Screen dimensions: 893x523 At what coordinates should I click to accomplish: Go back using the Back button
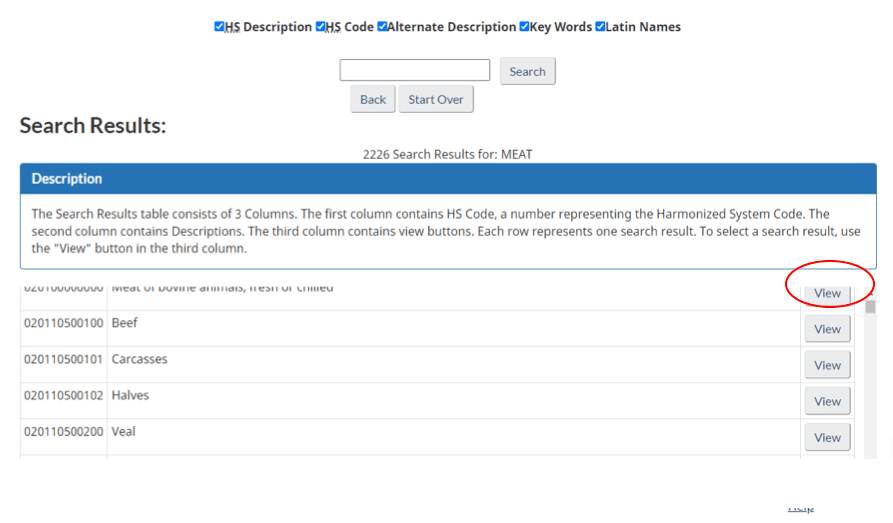(x=373, y=100)
